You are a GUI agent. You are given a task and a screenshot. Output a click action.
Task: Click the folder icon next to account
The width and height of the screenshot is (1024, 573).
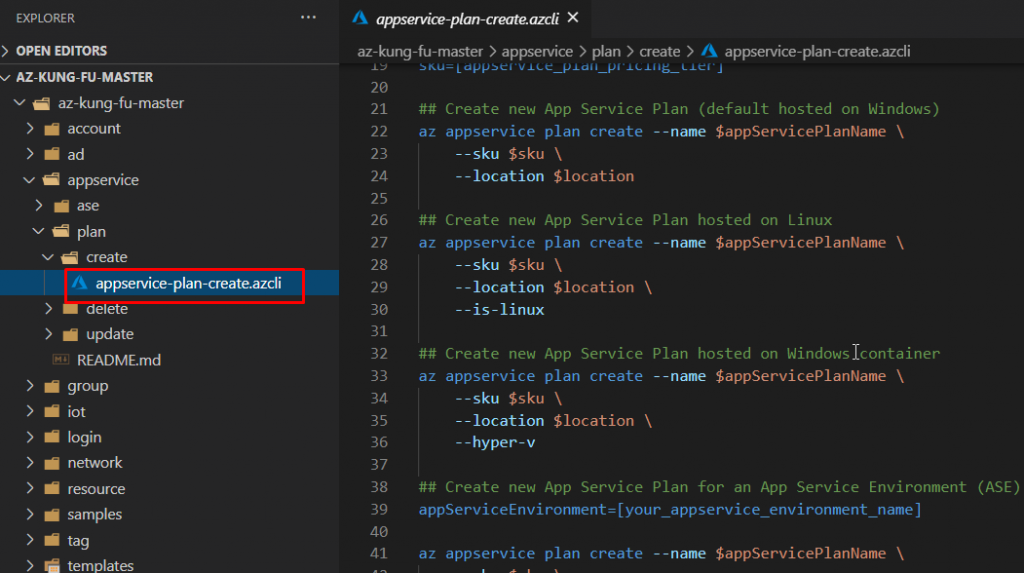(x=51, y=129)
